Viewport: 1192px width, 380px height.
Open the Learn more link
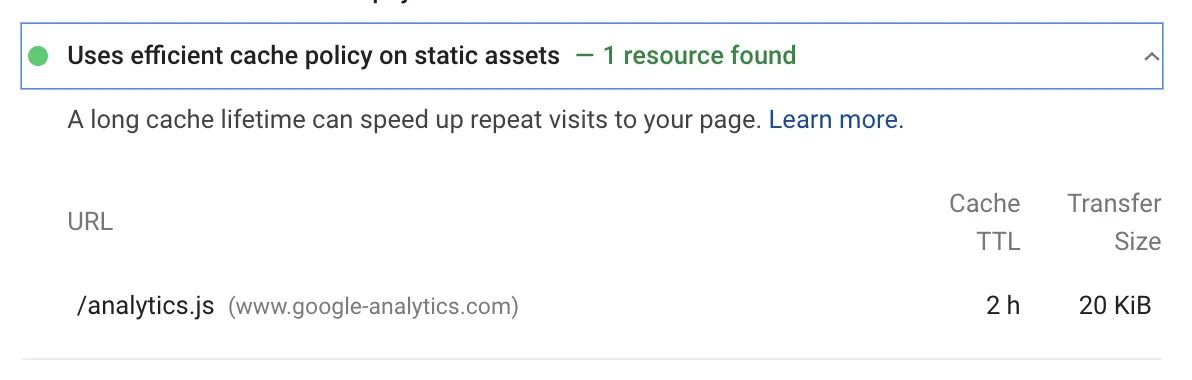833,120
